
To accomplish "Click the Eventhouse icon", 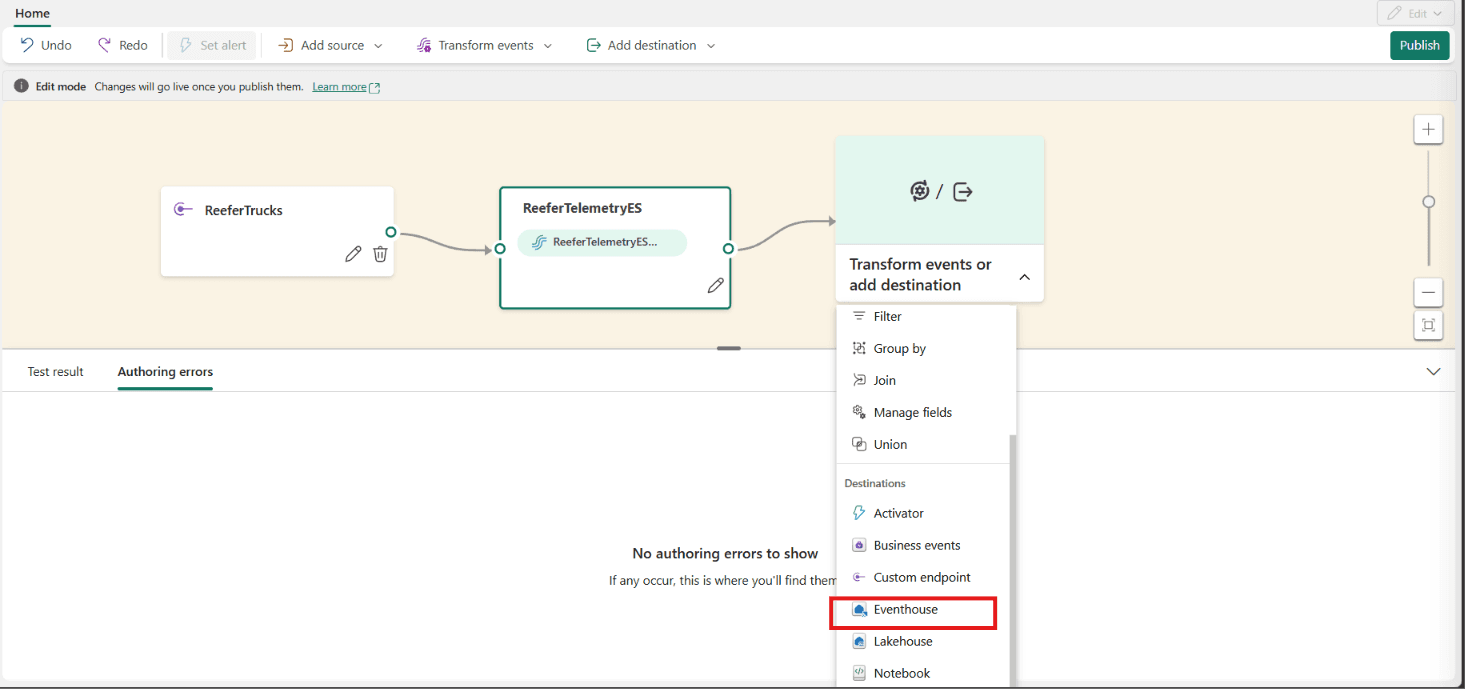I will click(x=858, y=609).
